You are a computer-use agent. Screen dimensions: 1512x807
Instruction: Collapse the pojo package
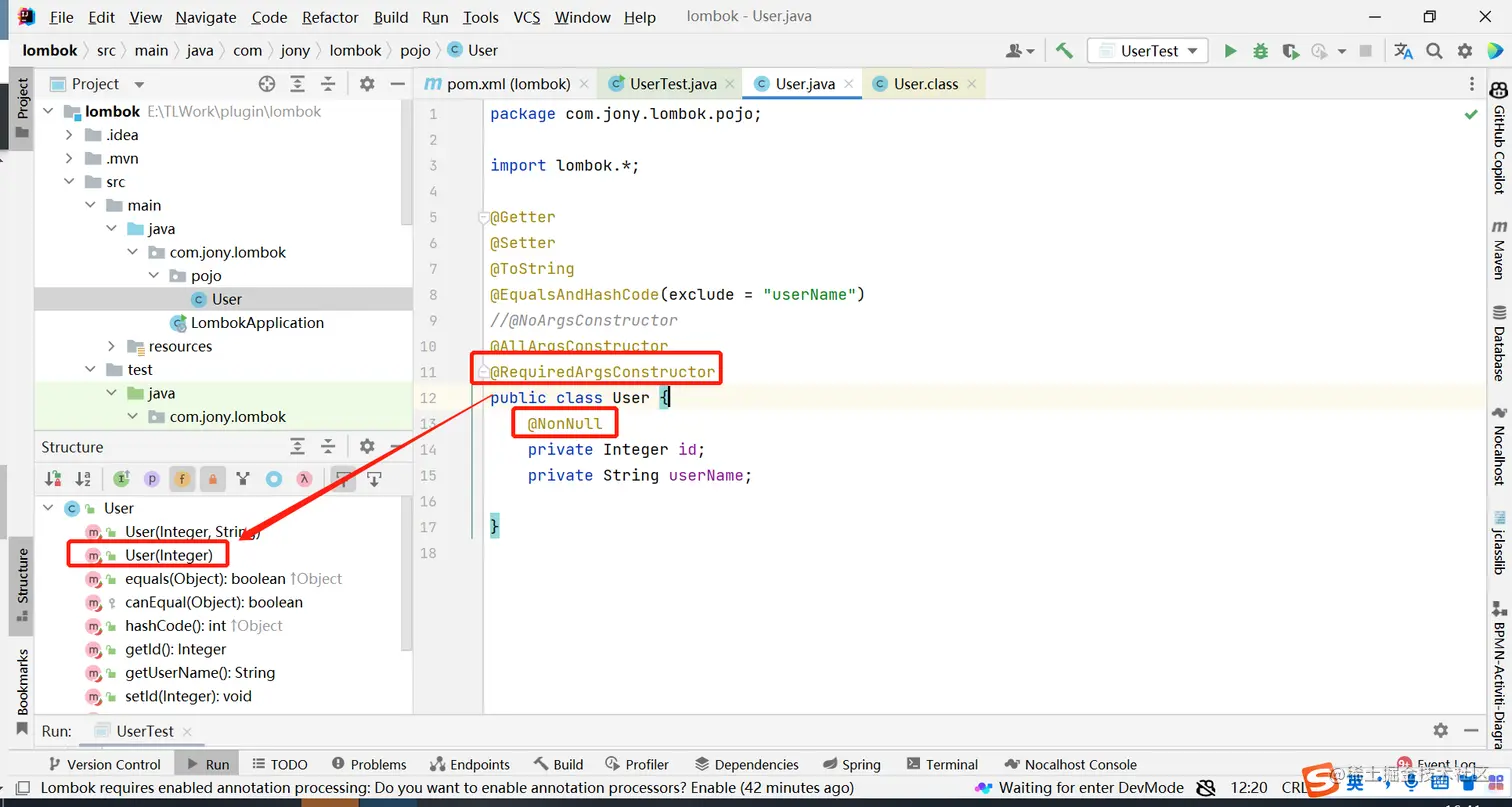point(154,276)
